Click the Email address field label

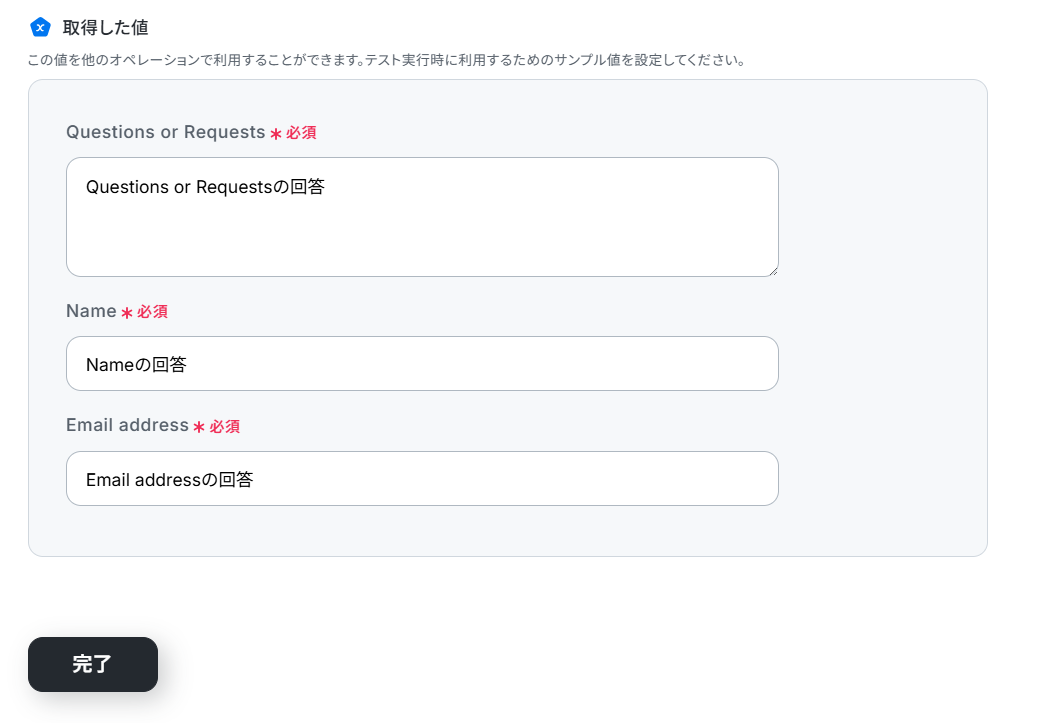coord(127,425)
